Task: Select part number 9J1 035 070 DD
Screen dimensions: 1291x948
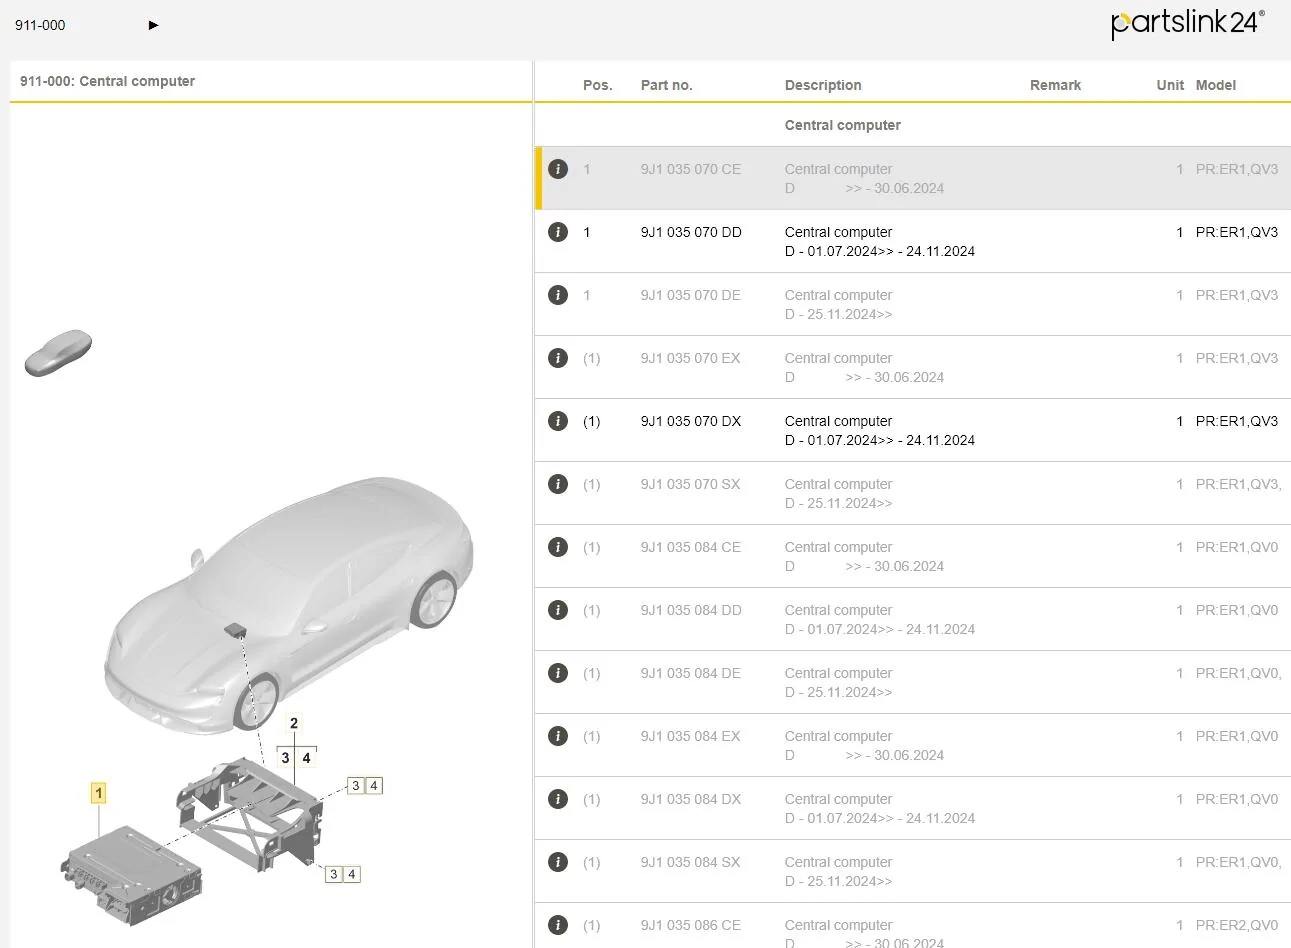Action: click(691, 232)
